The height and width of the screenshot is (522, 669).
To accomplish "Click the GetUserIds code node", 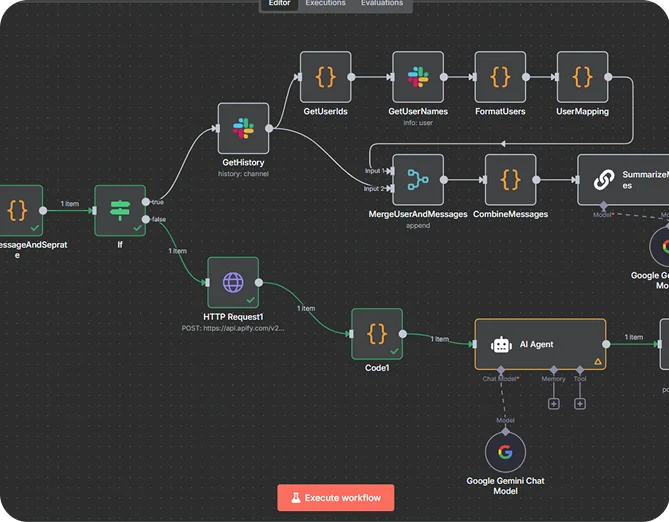I will coord(325,77).
